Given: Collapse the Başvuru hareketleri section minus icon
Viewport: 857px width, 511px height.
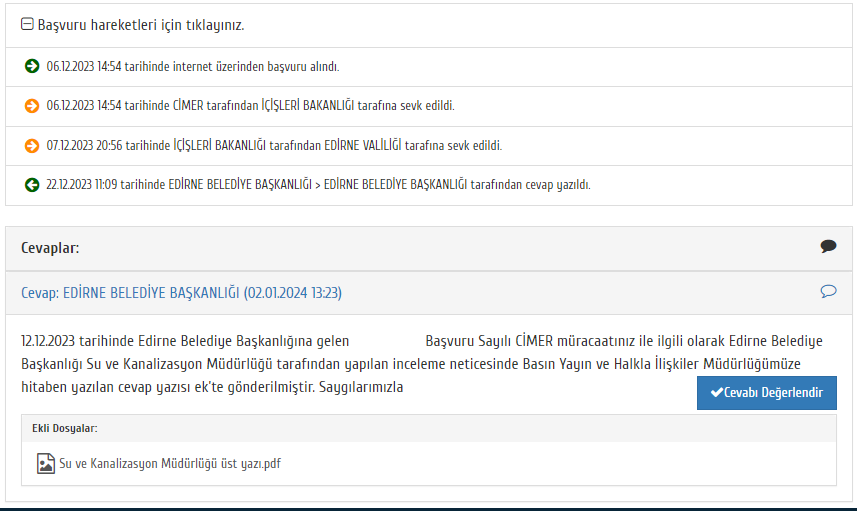Looking at the screenshot, I should [x=28, y=24].
